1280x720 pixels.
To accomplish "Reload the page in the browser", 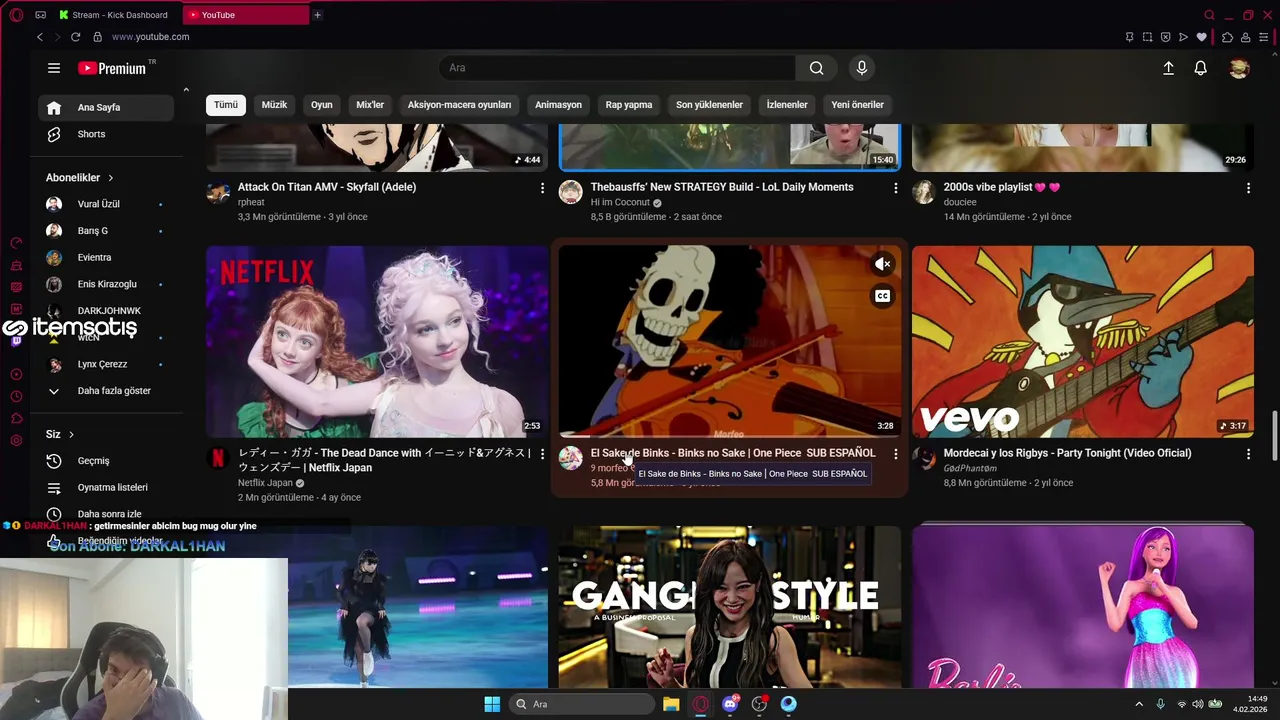I will (x=75, y=37).
